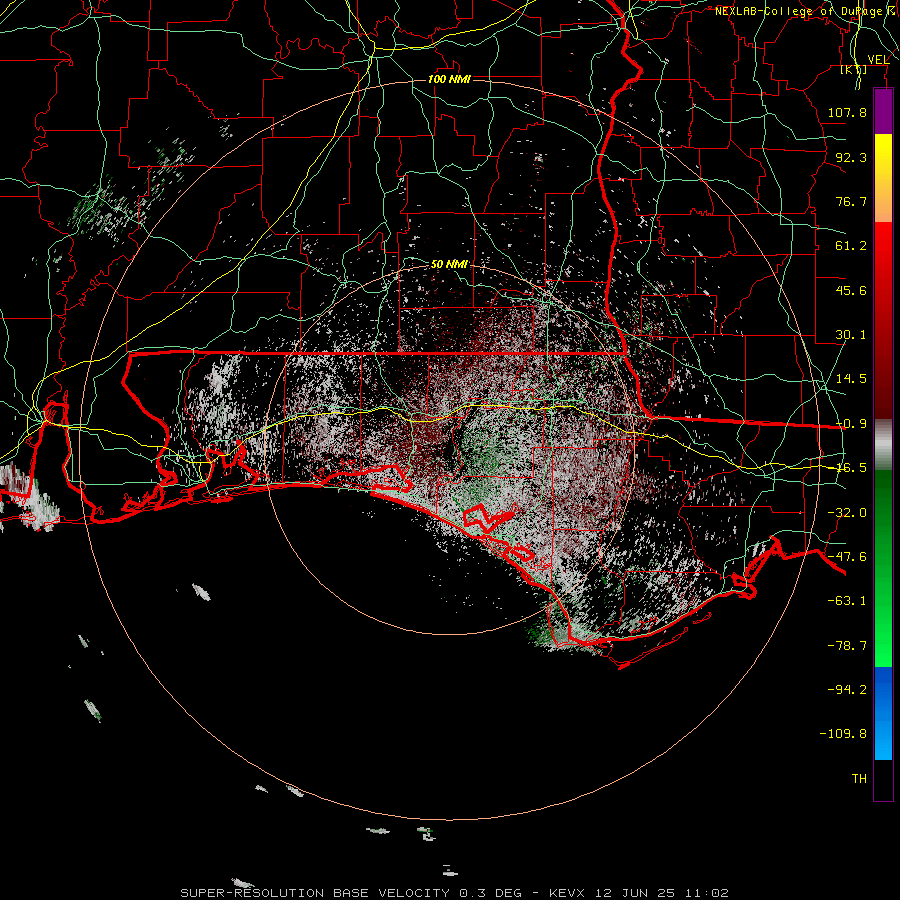Click the 61.2 velocity scale value
This screenshot has height=900, width=900.
tap(851, 246)
